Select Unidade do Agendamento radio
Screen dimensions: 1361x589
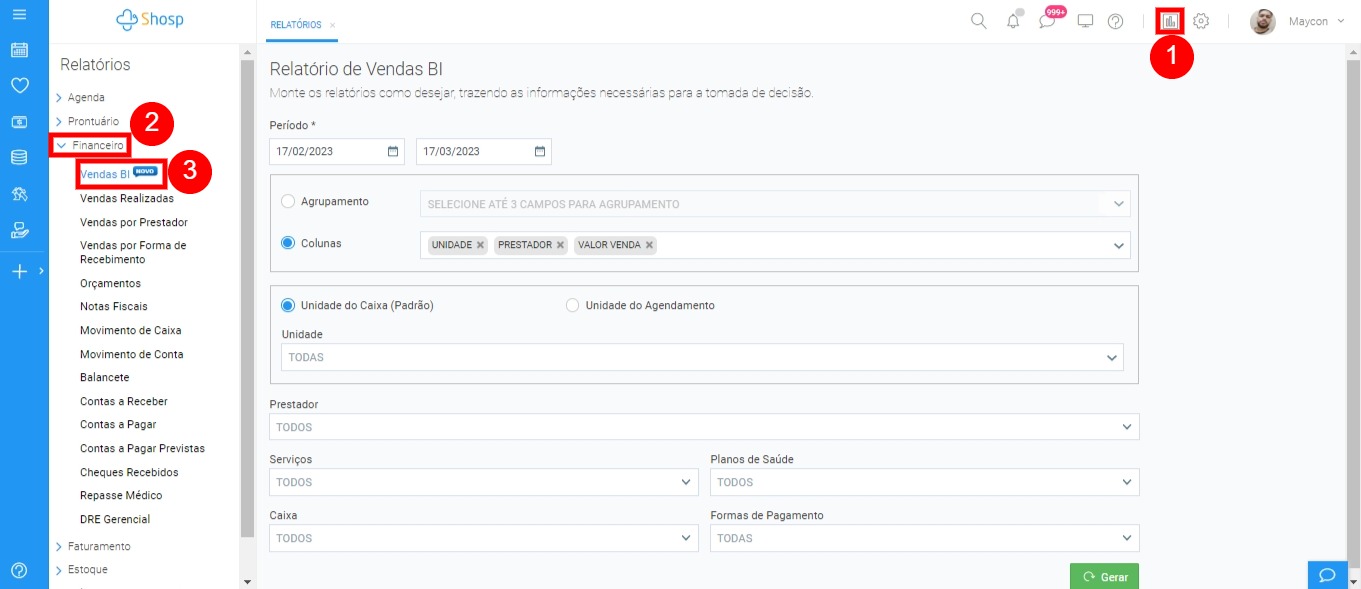(x=573, y=305)
